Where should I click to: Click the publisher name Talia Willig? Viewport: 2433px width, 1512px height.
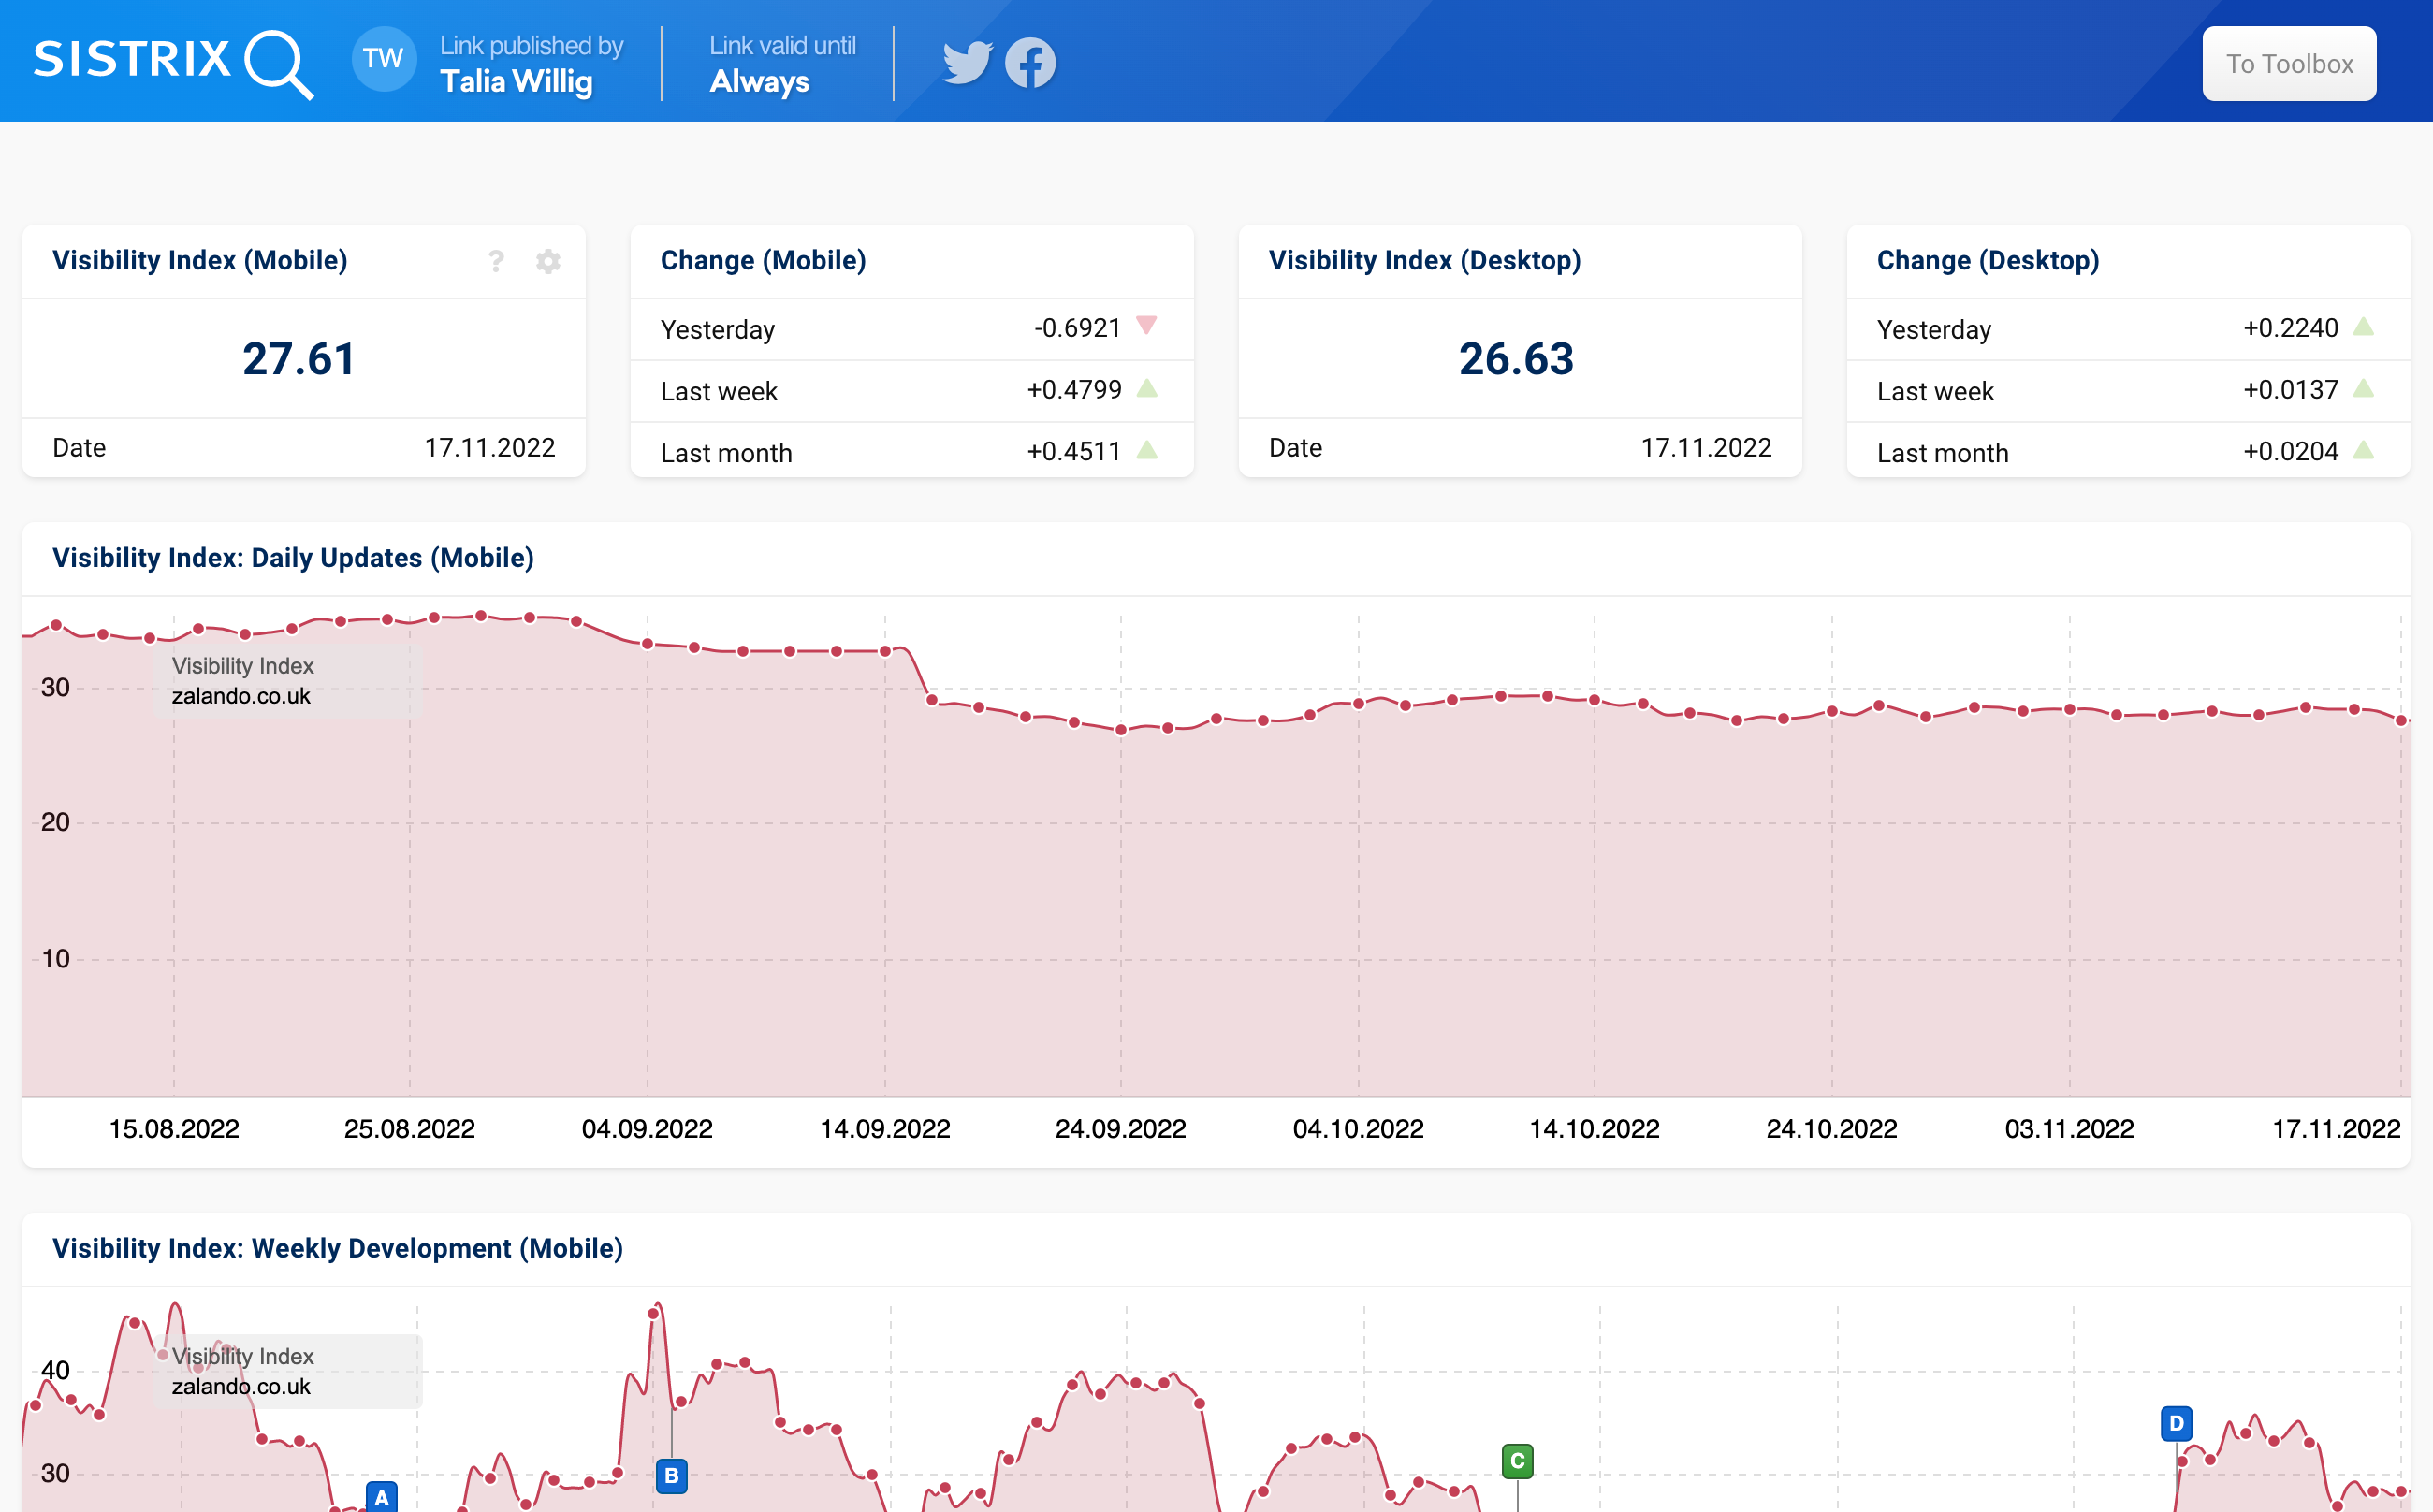click(x=517, y=82)
